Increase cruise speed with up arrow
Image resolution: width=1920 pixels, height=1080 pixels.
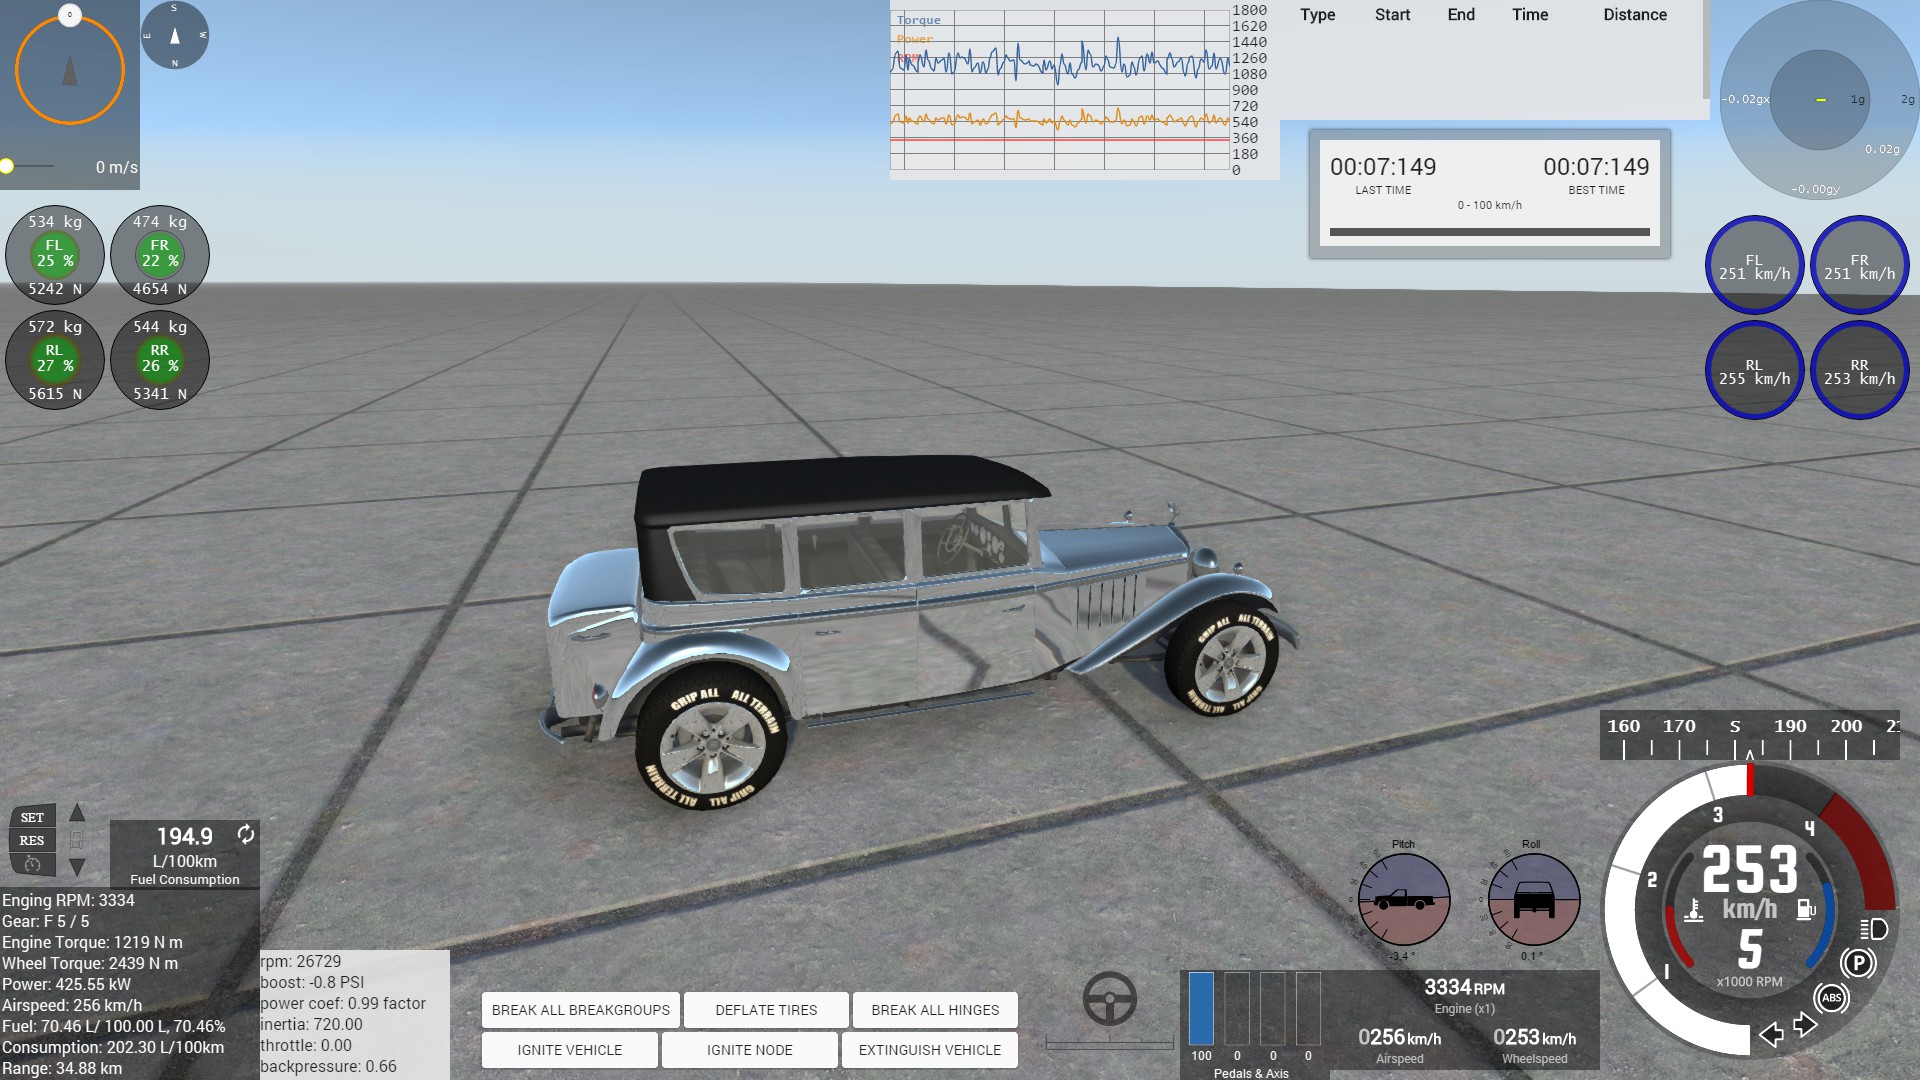coord(77,813)
